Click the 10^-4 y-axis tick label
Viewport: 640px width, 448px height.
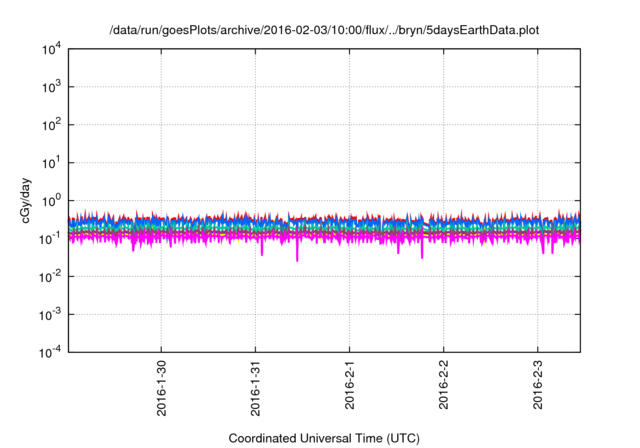[50, 352]
